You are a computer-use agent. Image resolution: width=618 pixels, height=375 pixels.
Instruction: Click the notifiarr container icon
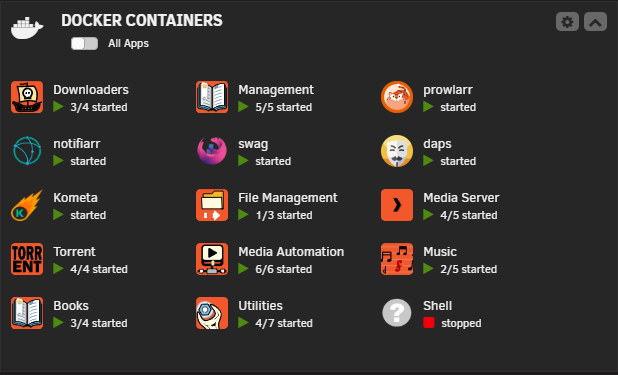27,151
